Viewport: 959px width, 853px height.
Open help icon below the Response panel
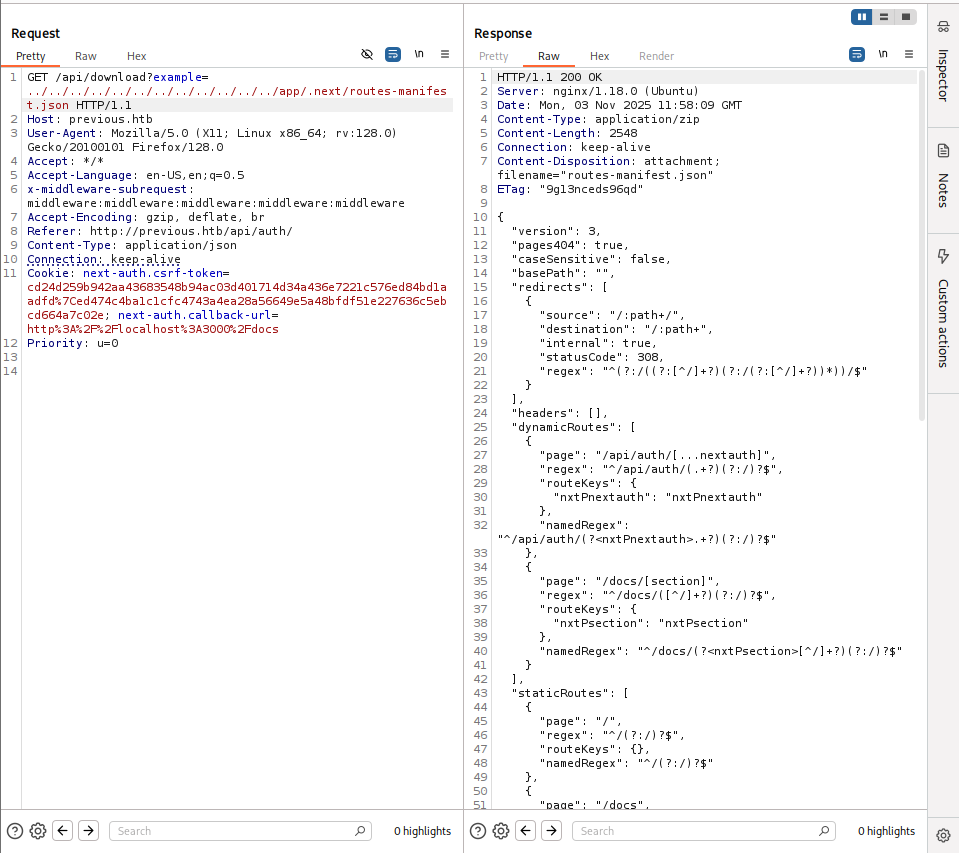tap(478, 831)
